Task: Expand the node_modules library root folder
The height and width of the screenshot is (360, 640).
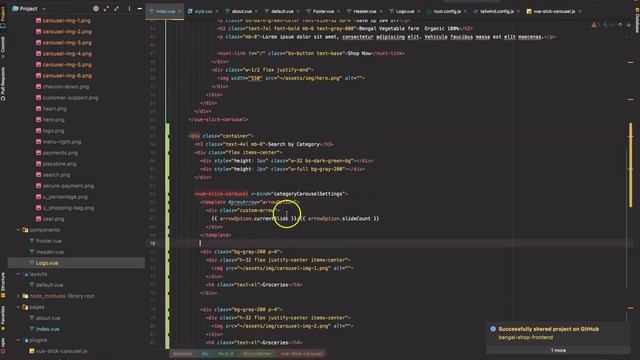Action: click(x=18, y=296)
